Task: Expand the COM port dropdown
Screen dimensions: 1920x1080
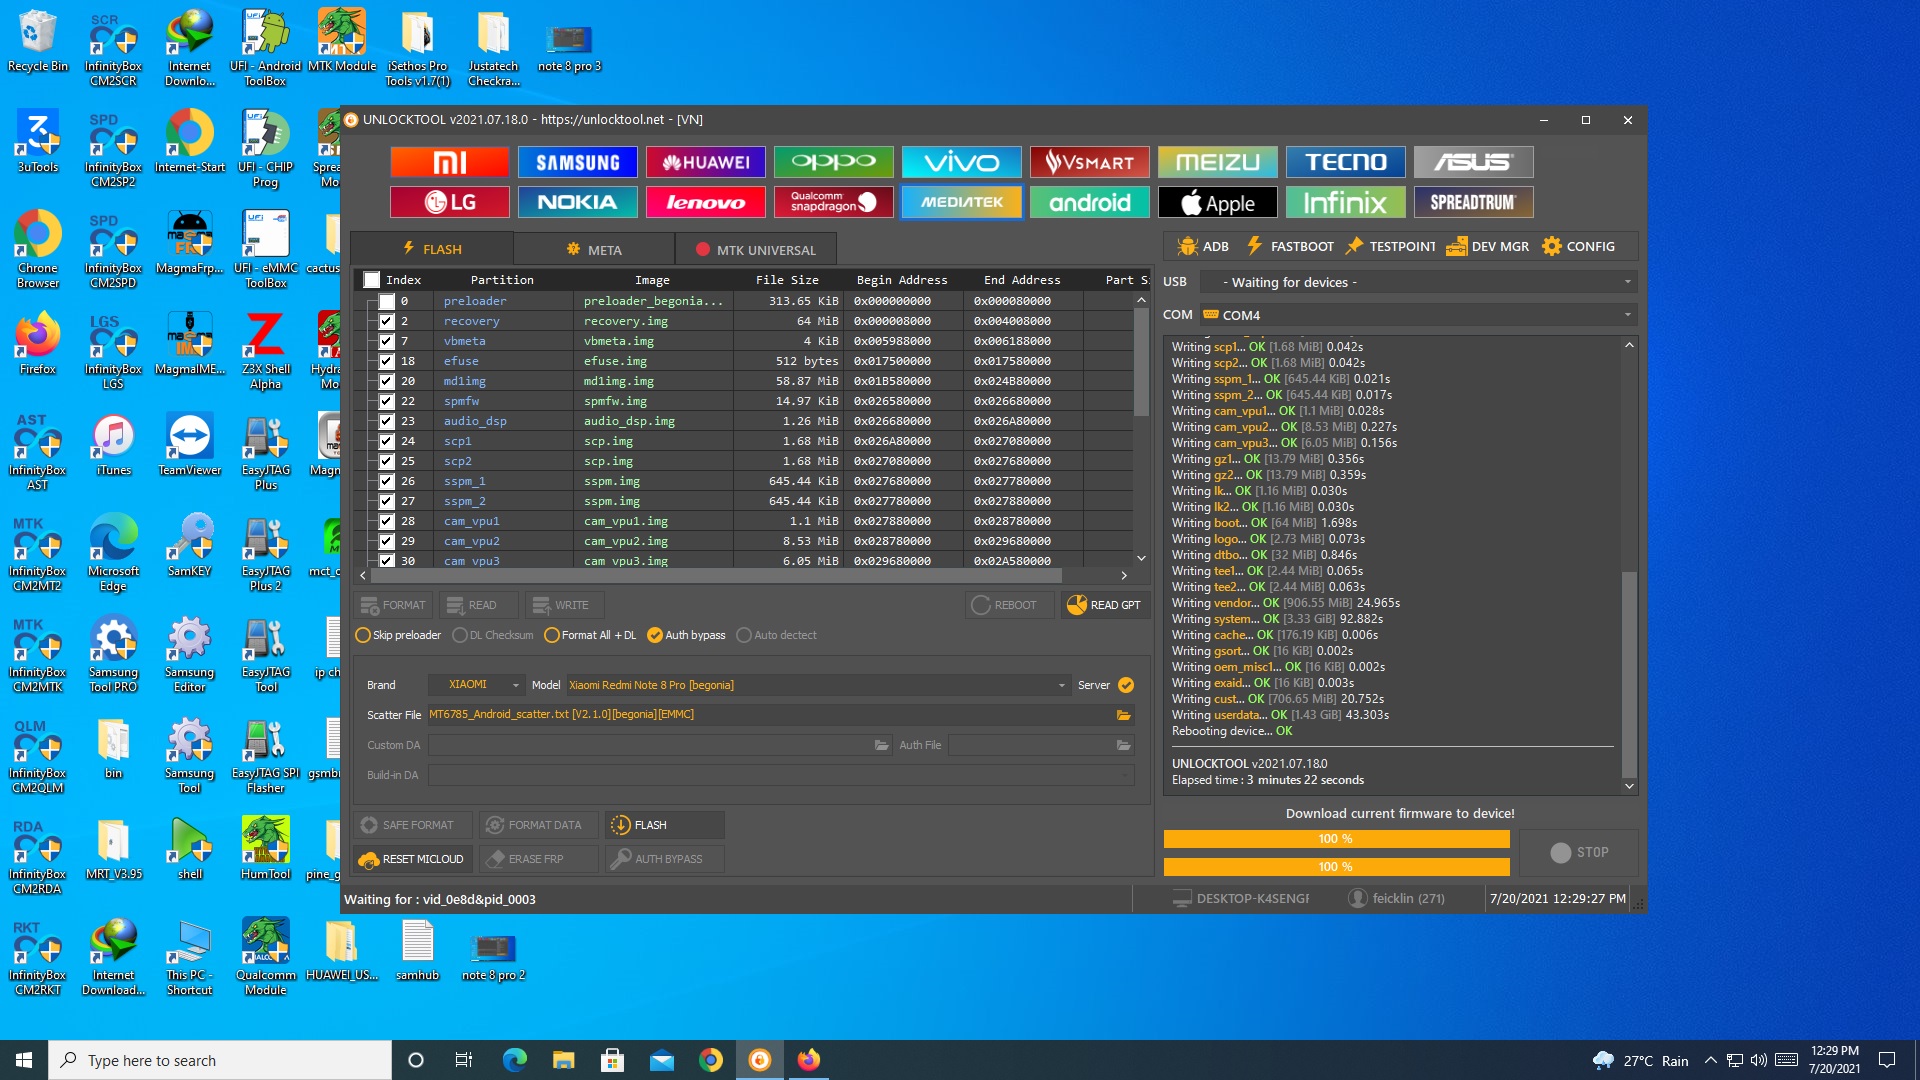Action: [x=1628, y=315]
